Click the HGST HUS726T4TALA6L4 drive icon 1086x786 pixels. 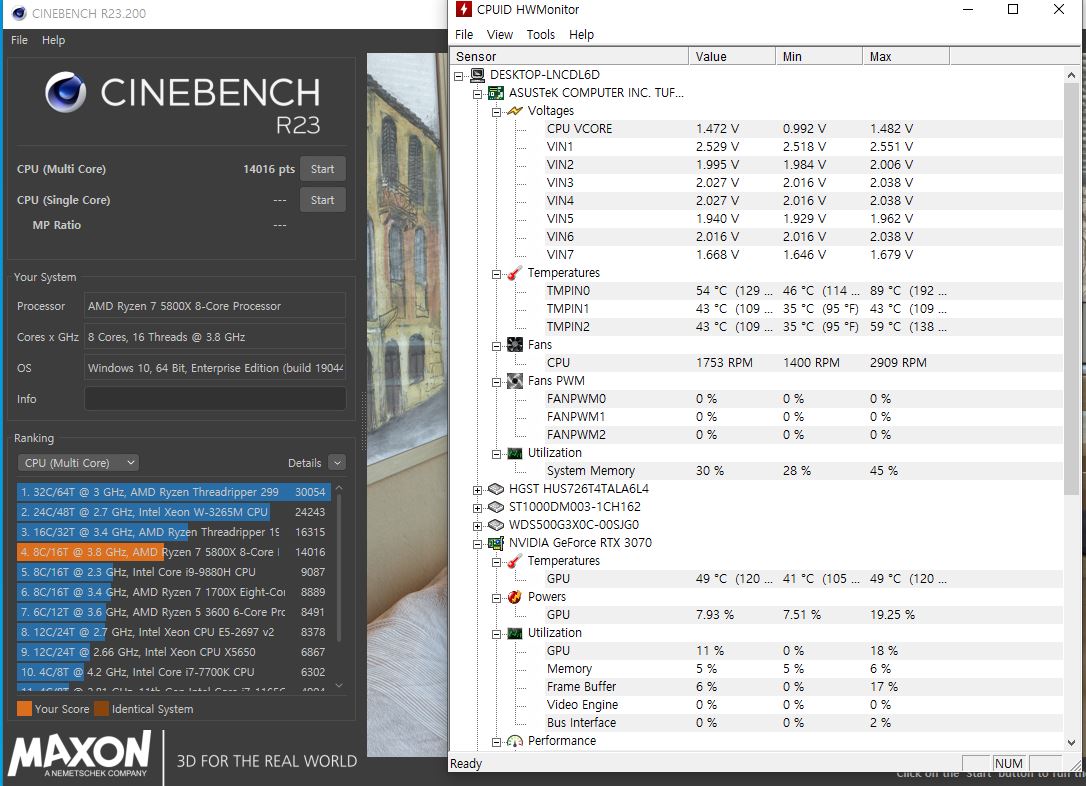[496, 489]
